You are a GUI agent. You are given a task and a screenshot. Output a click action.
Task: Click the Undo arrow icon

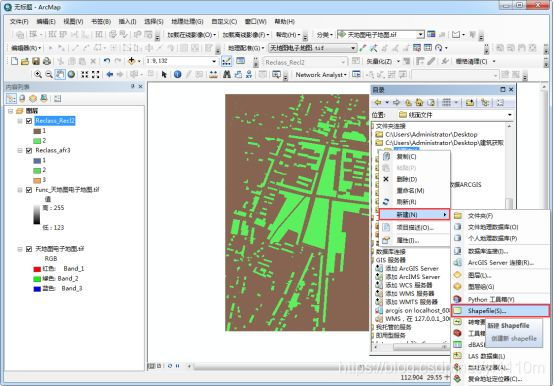107,61
